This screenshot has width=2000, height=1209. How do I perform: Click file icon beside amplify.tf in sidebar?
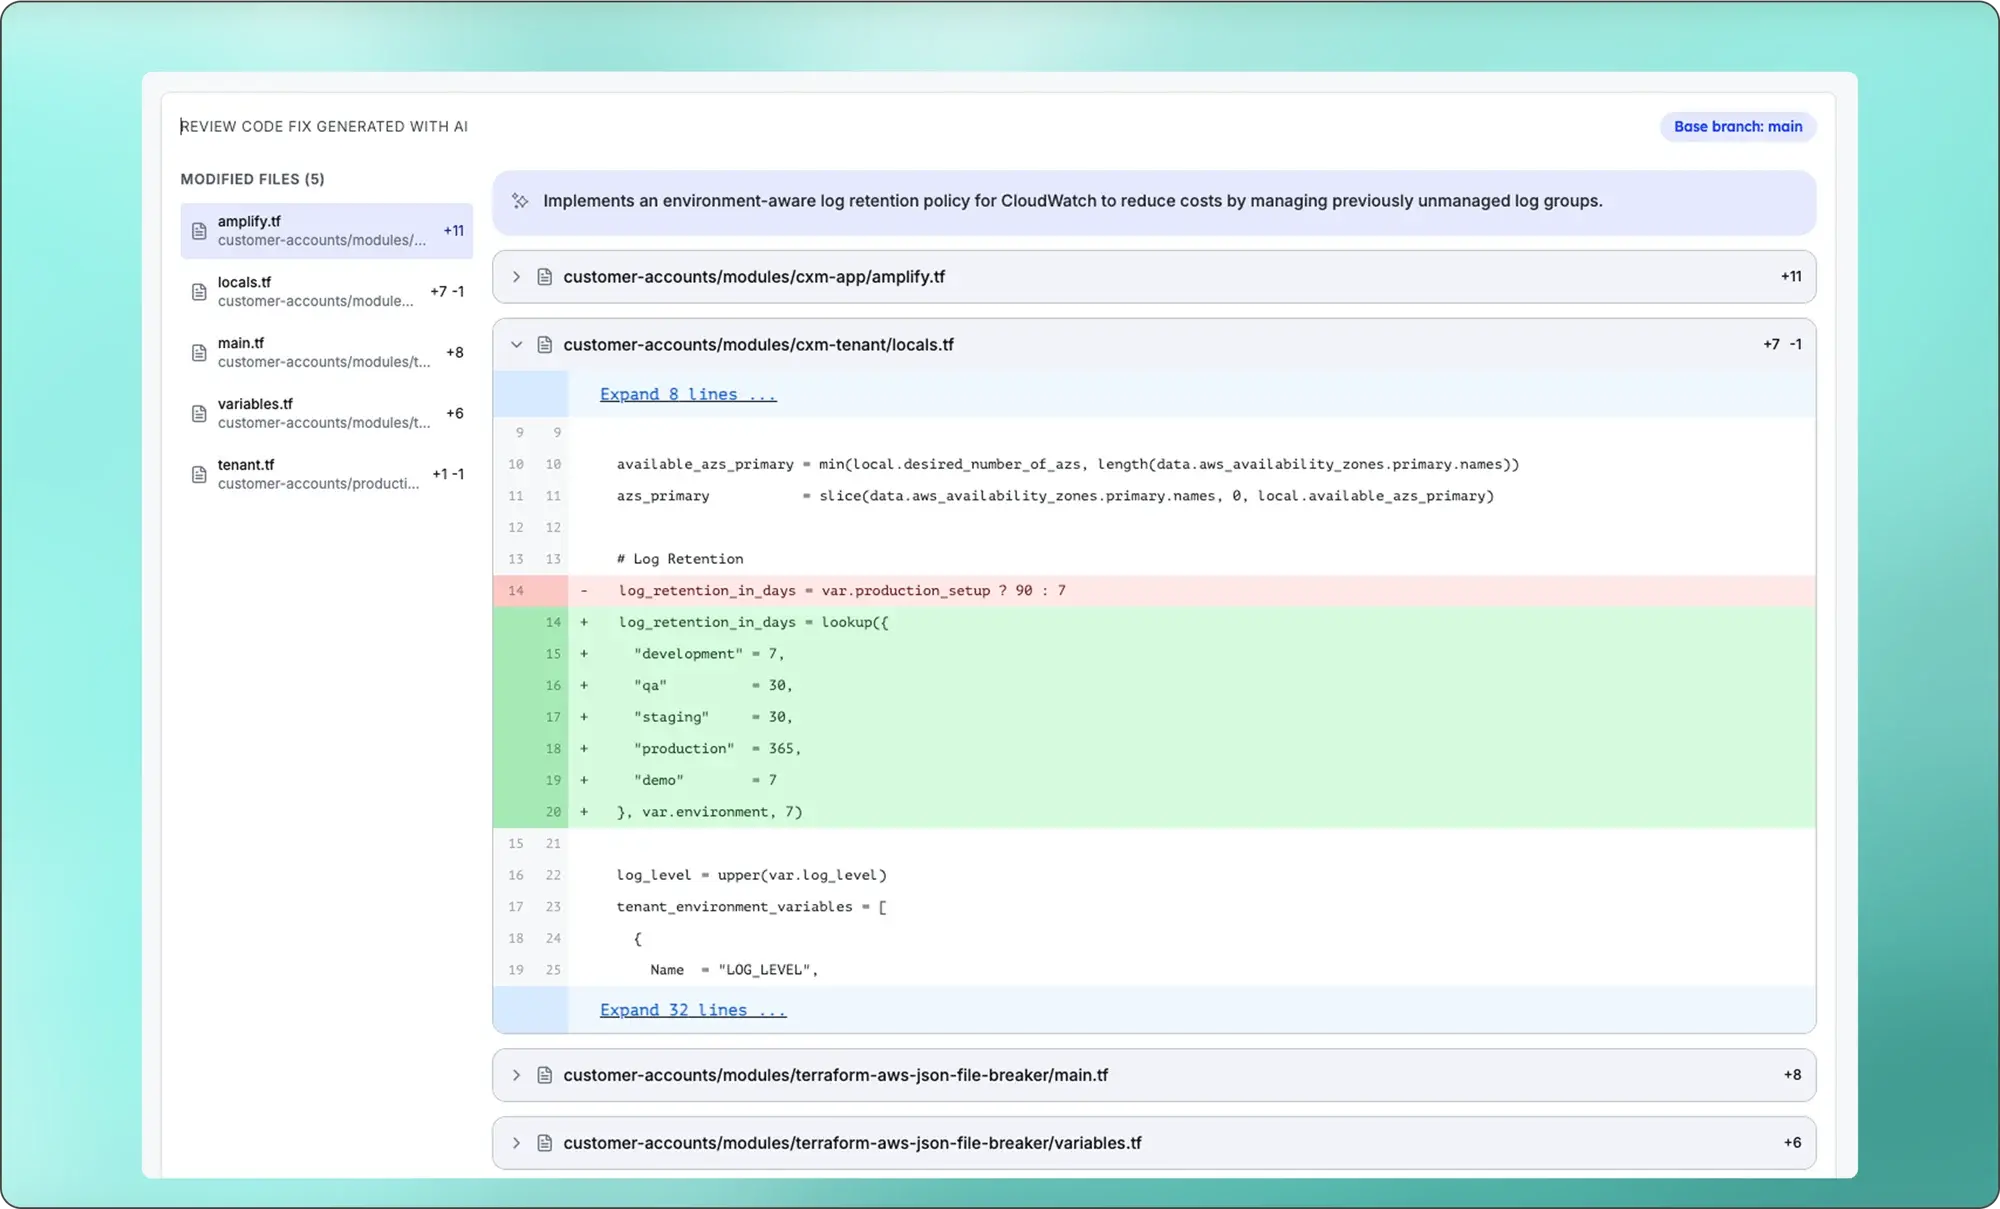199,231
